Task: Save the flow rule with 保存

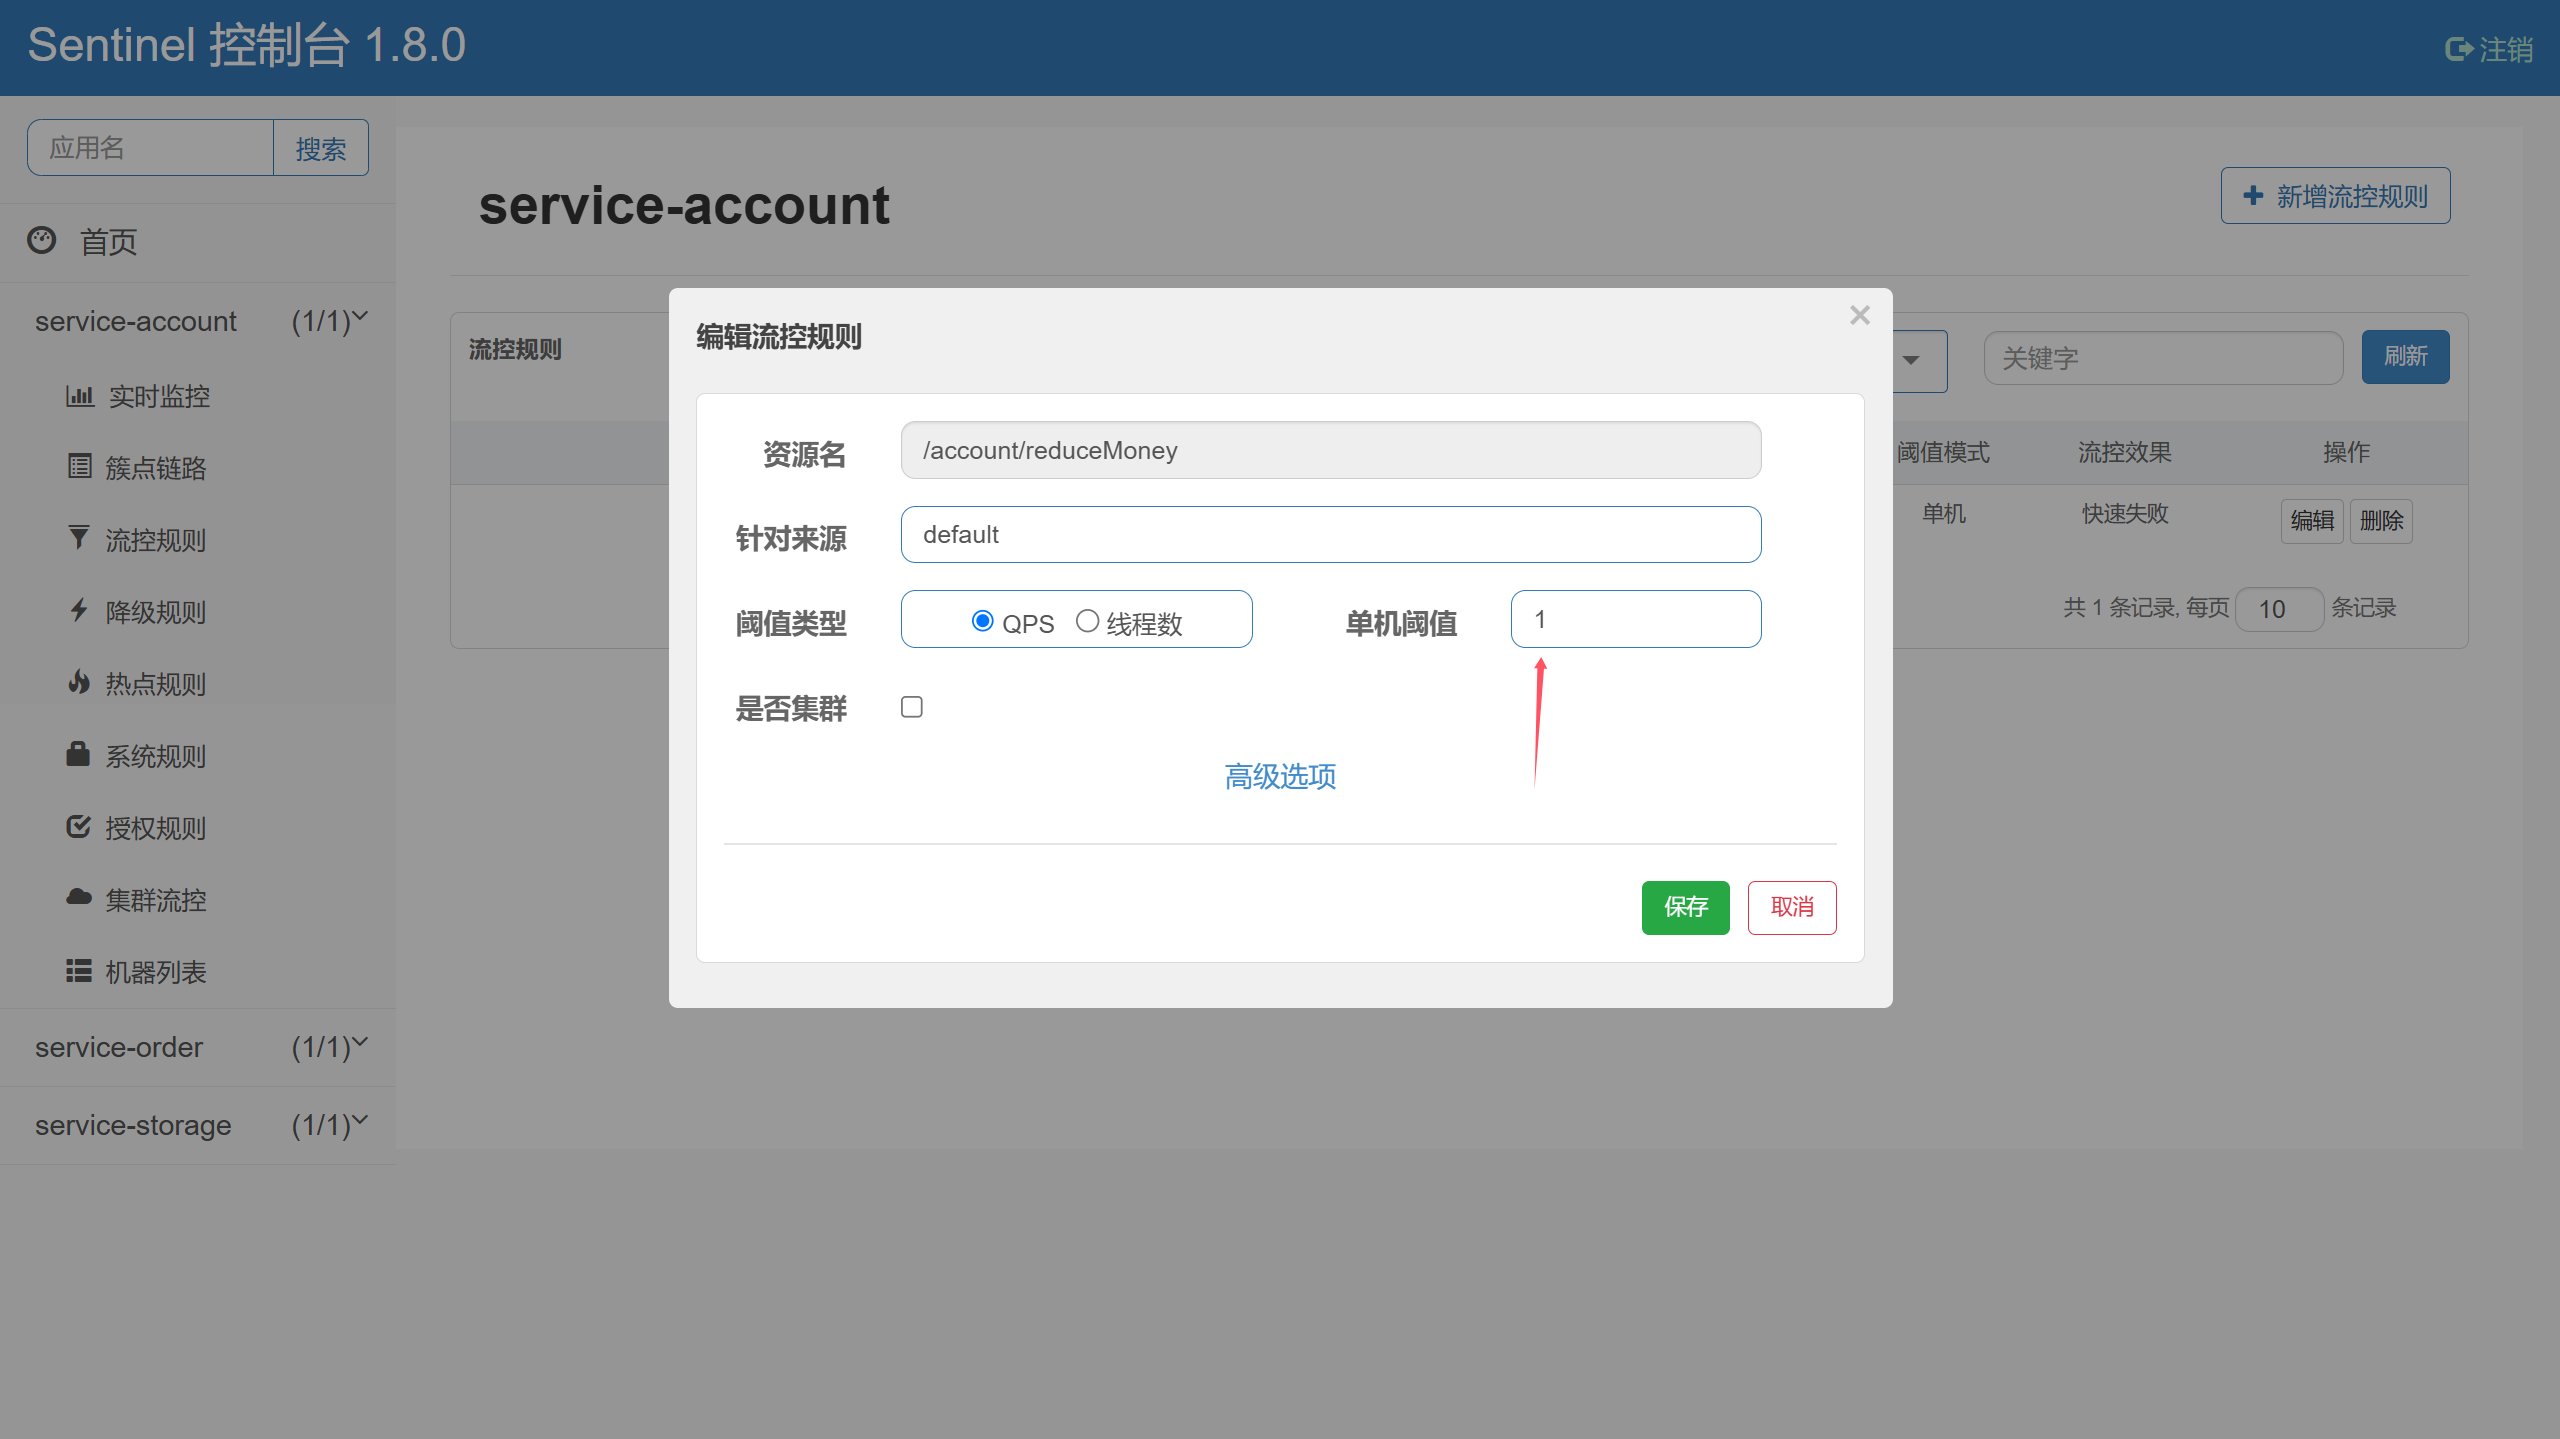Action: click(x=1685, y=907)
